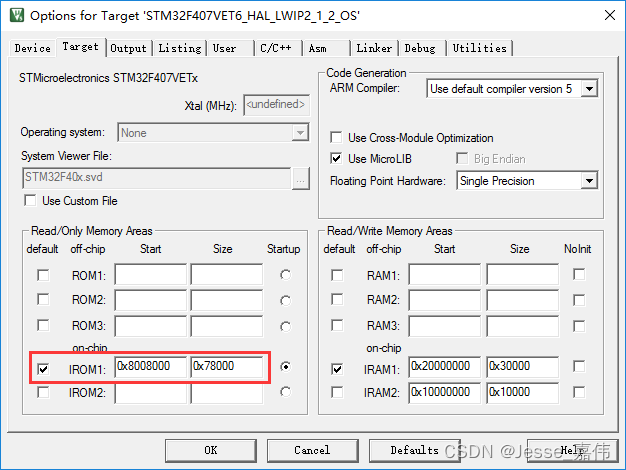
Task: Open the Operating system dropdown
Action: 213,133
